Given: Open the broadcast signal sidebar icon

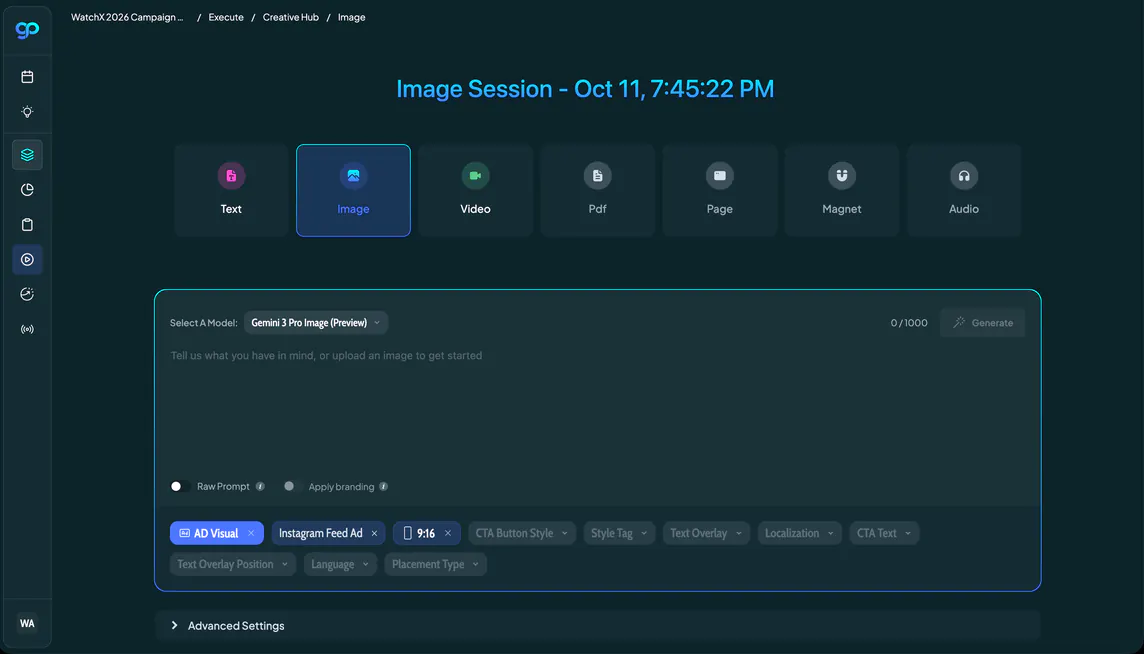Looking at the screenshot, I should pos(27,329).
